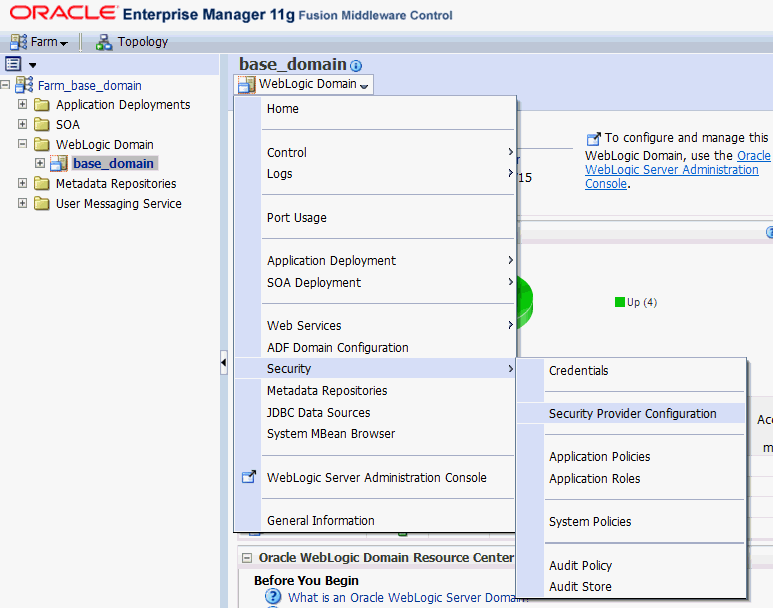
Task: Click the green Up (4) legend swatch
Action: 620,302
